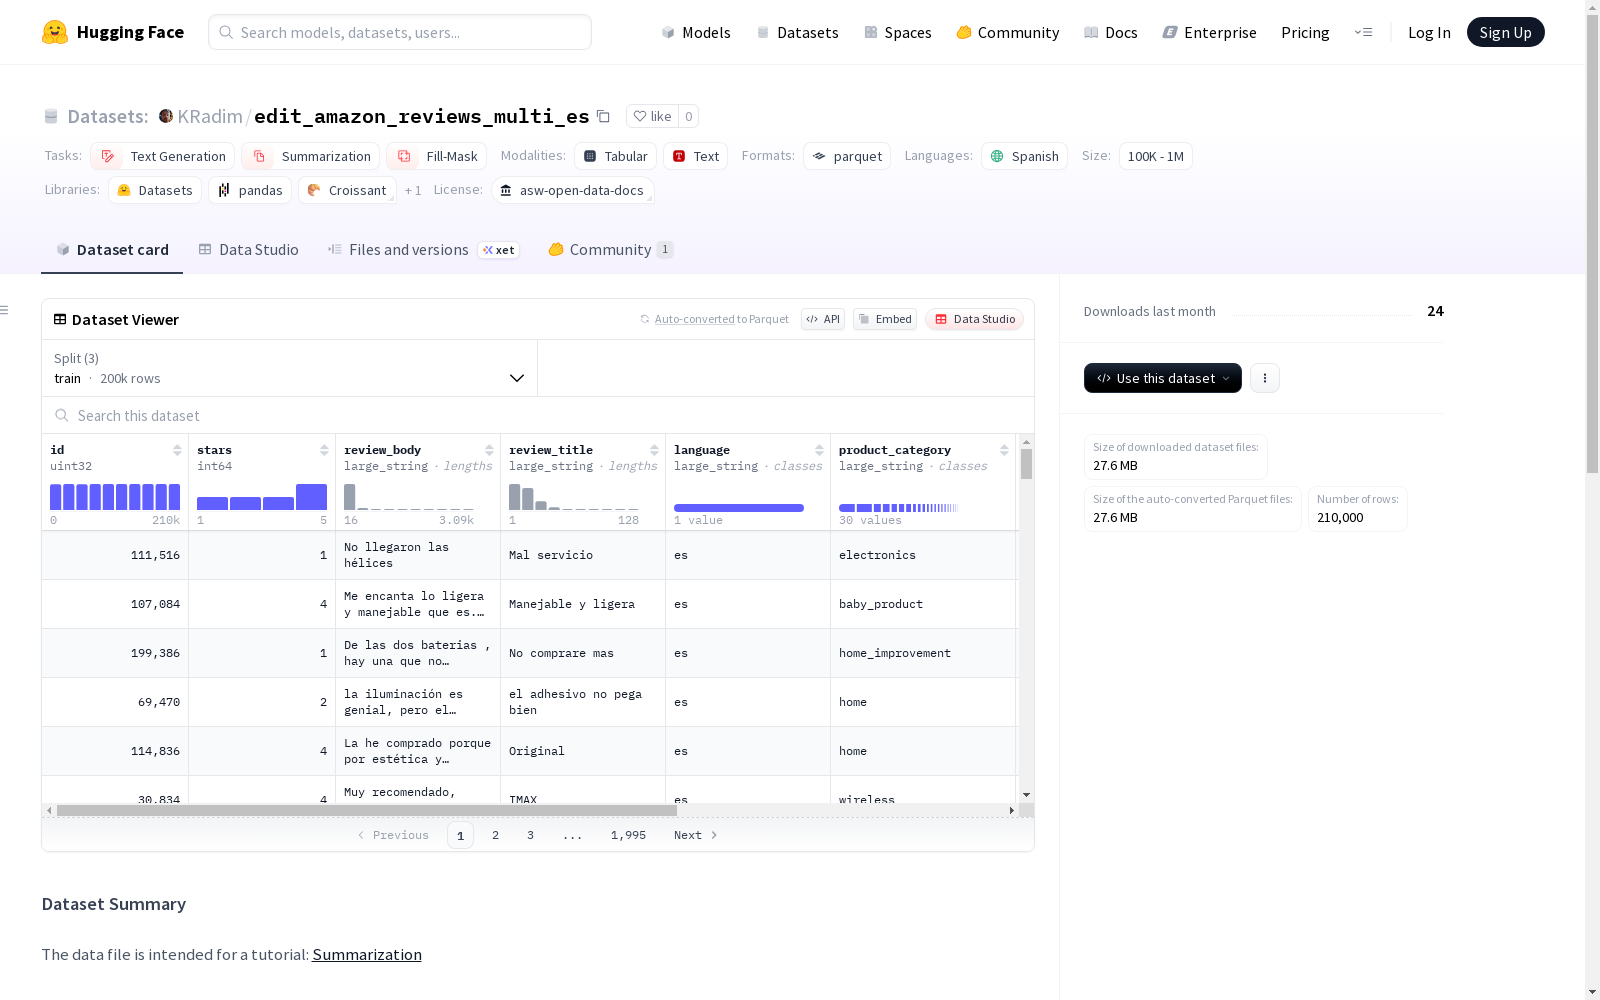
Task: Jump to last page 1,995
Action: 628,835
